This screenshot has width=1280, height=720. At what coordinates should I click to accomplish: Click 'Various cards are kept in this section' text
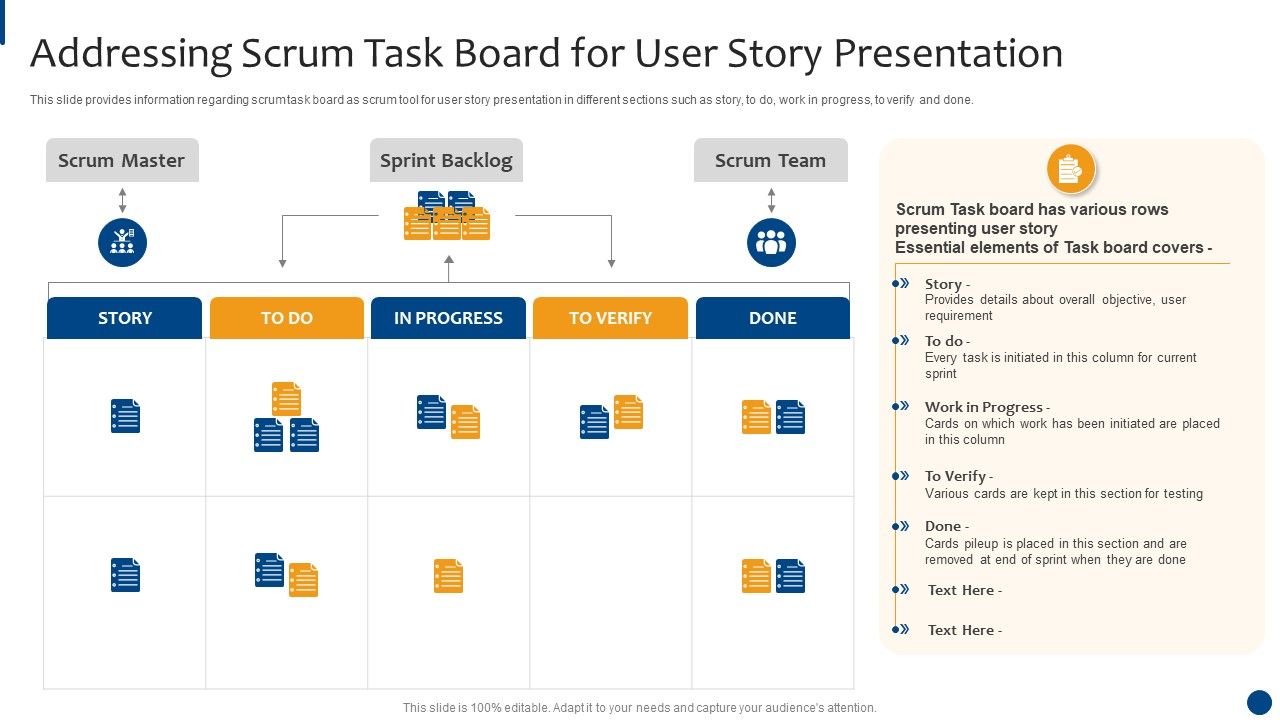point(1064,493)
